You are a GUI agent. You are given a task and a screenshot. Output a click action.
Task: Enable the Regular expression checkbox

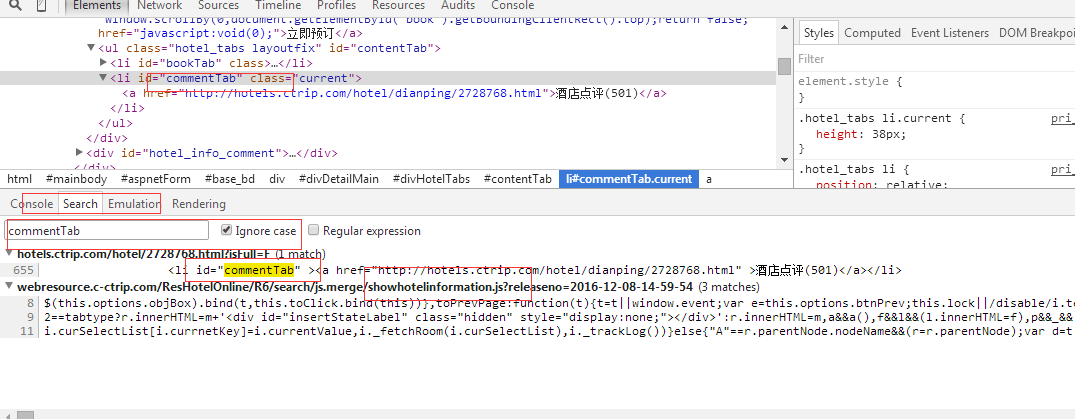tap(313, 230)
